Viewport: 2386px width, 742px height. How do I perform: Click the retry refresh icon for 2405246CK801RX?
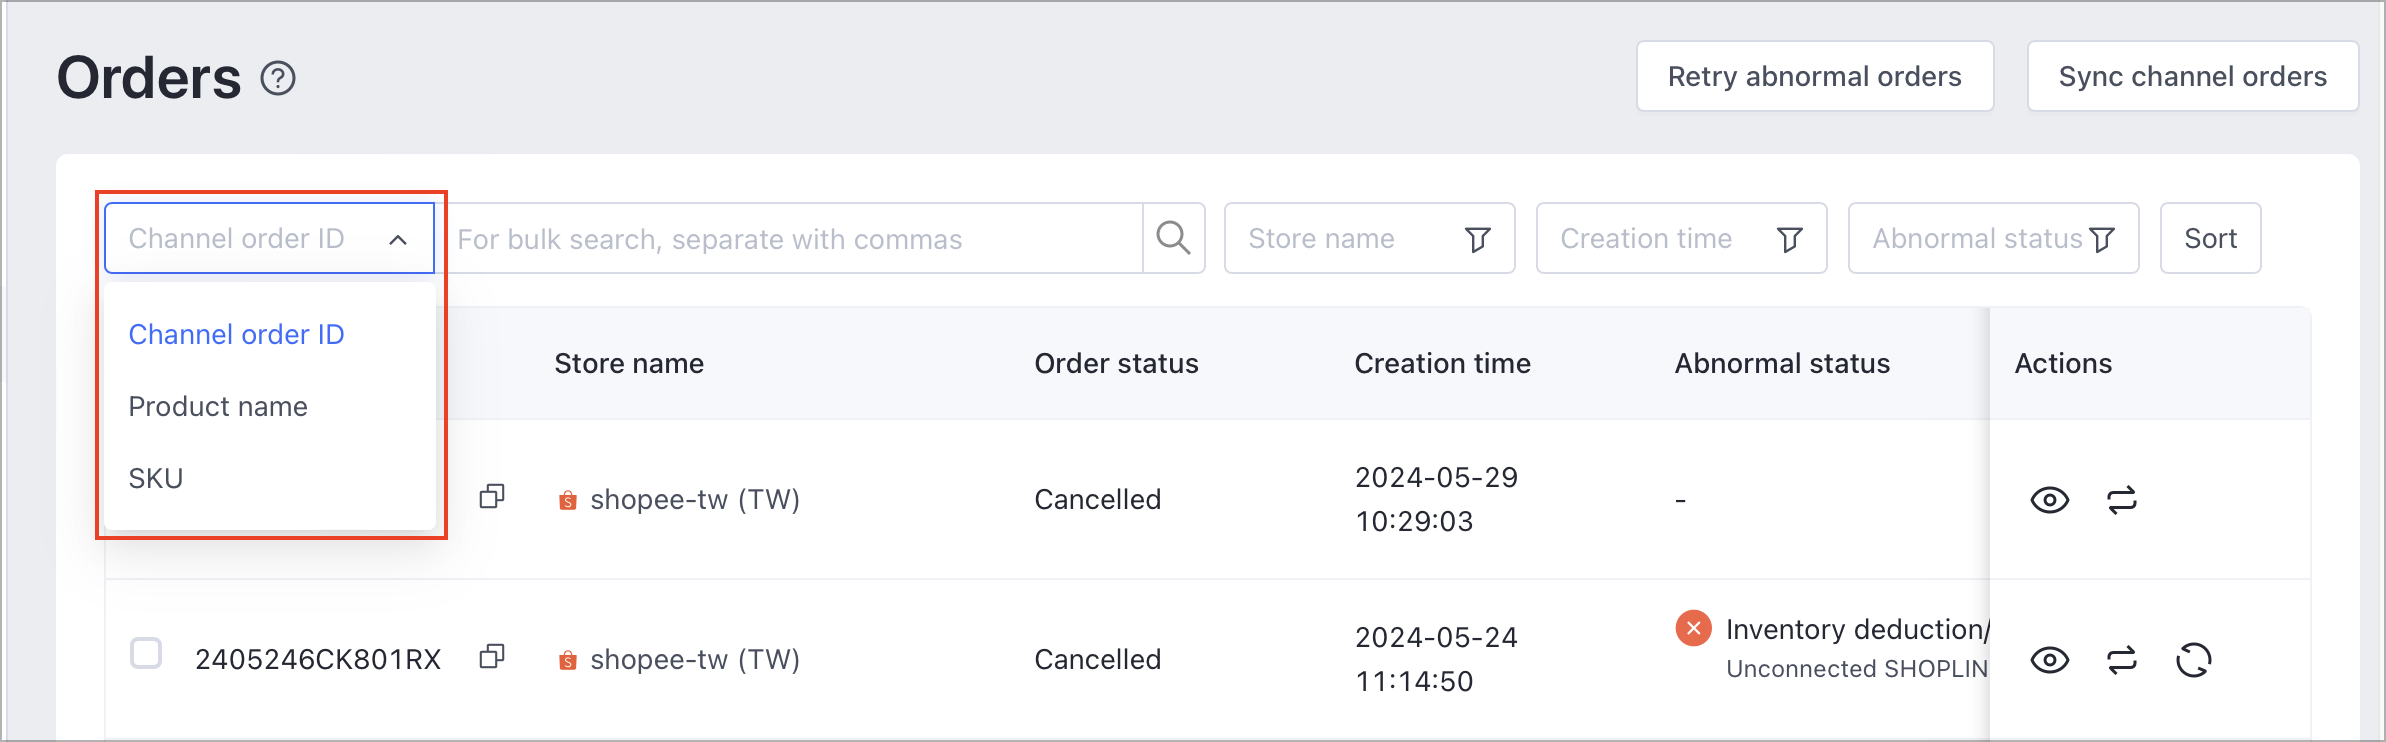click(2194, 660)
